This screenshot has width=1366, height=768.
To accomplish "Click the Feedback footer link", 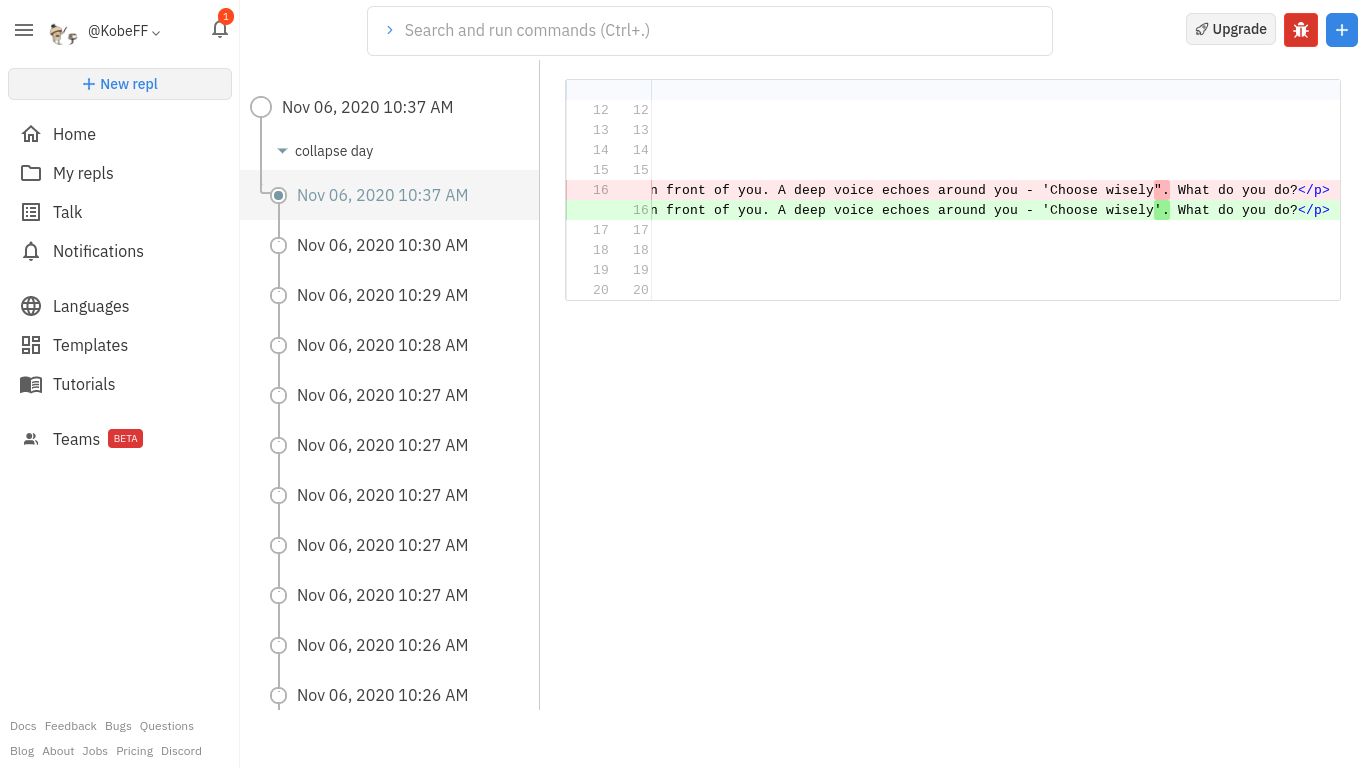I will 70,726.
